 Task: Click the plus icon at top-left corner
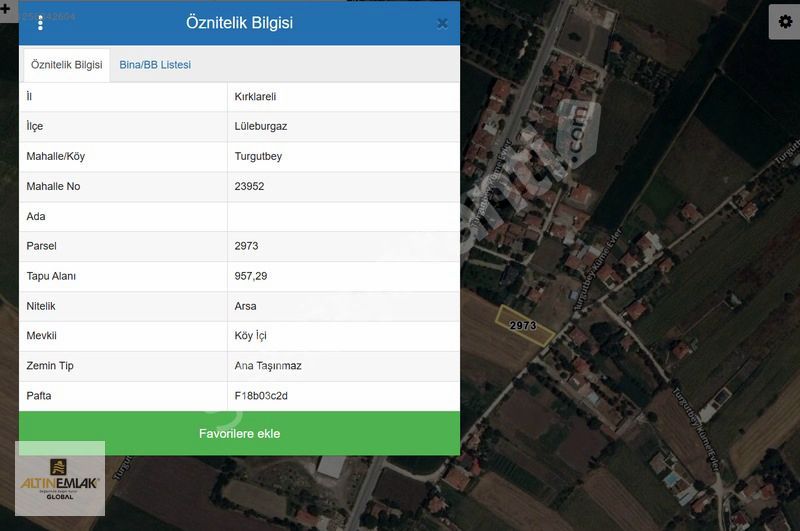6,7
